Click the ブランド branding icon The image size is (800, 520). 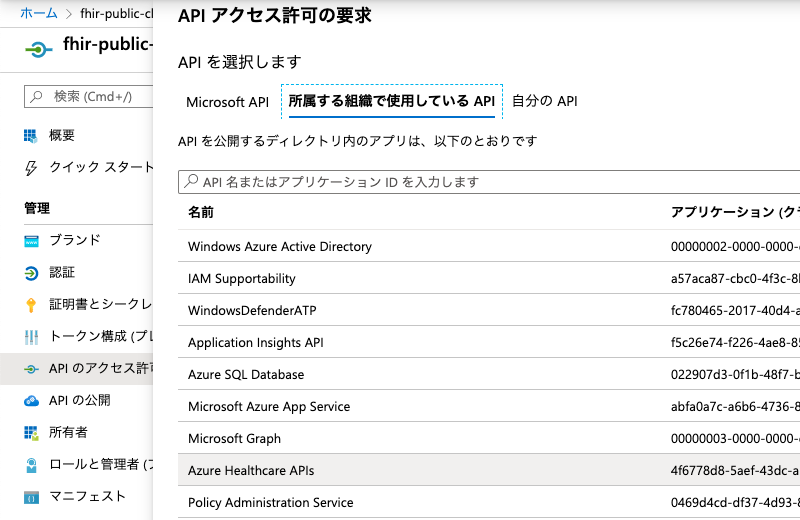click(31, 241)
